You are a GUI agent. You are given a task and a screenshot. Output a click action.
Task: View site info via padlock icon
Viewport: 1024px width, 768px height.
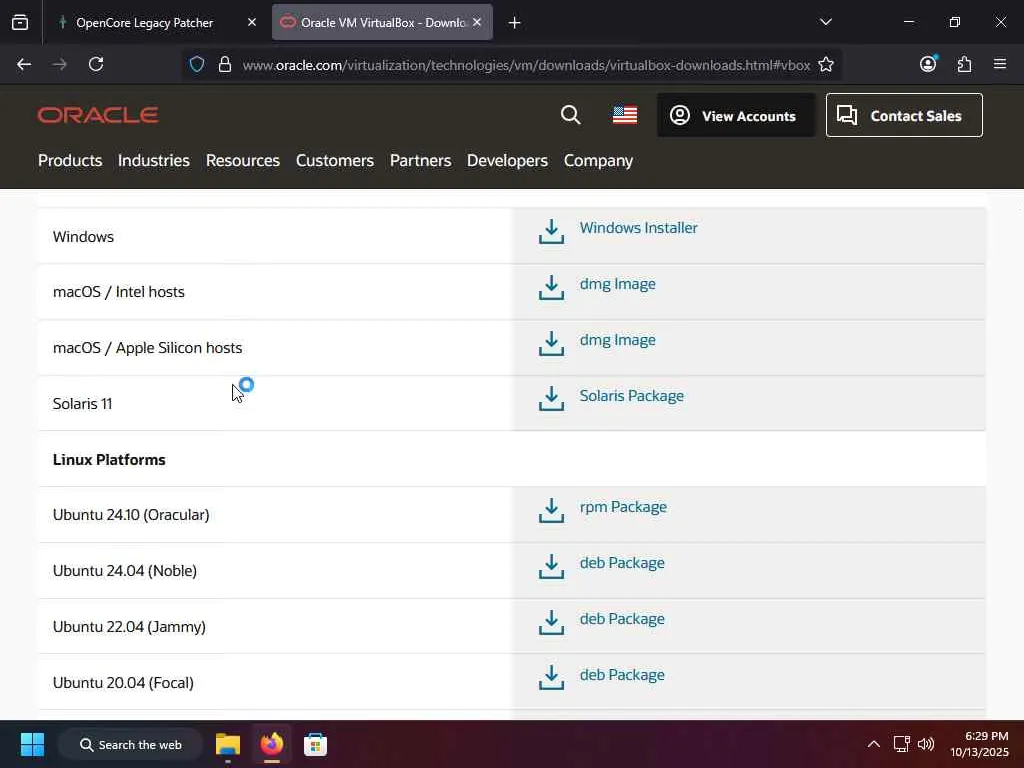(x=225, y=64)
